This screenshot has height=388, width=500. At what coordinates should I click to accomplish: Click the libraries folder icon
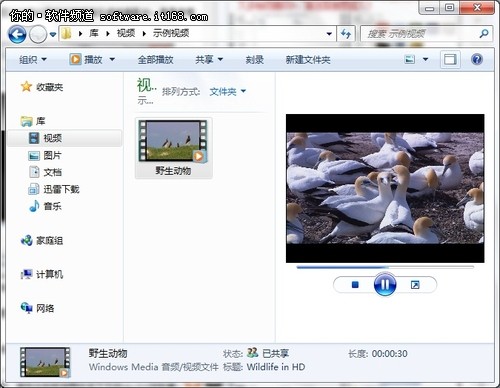click(26, 121)
